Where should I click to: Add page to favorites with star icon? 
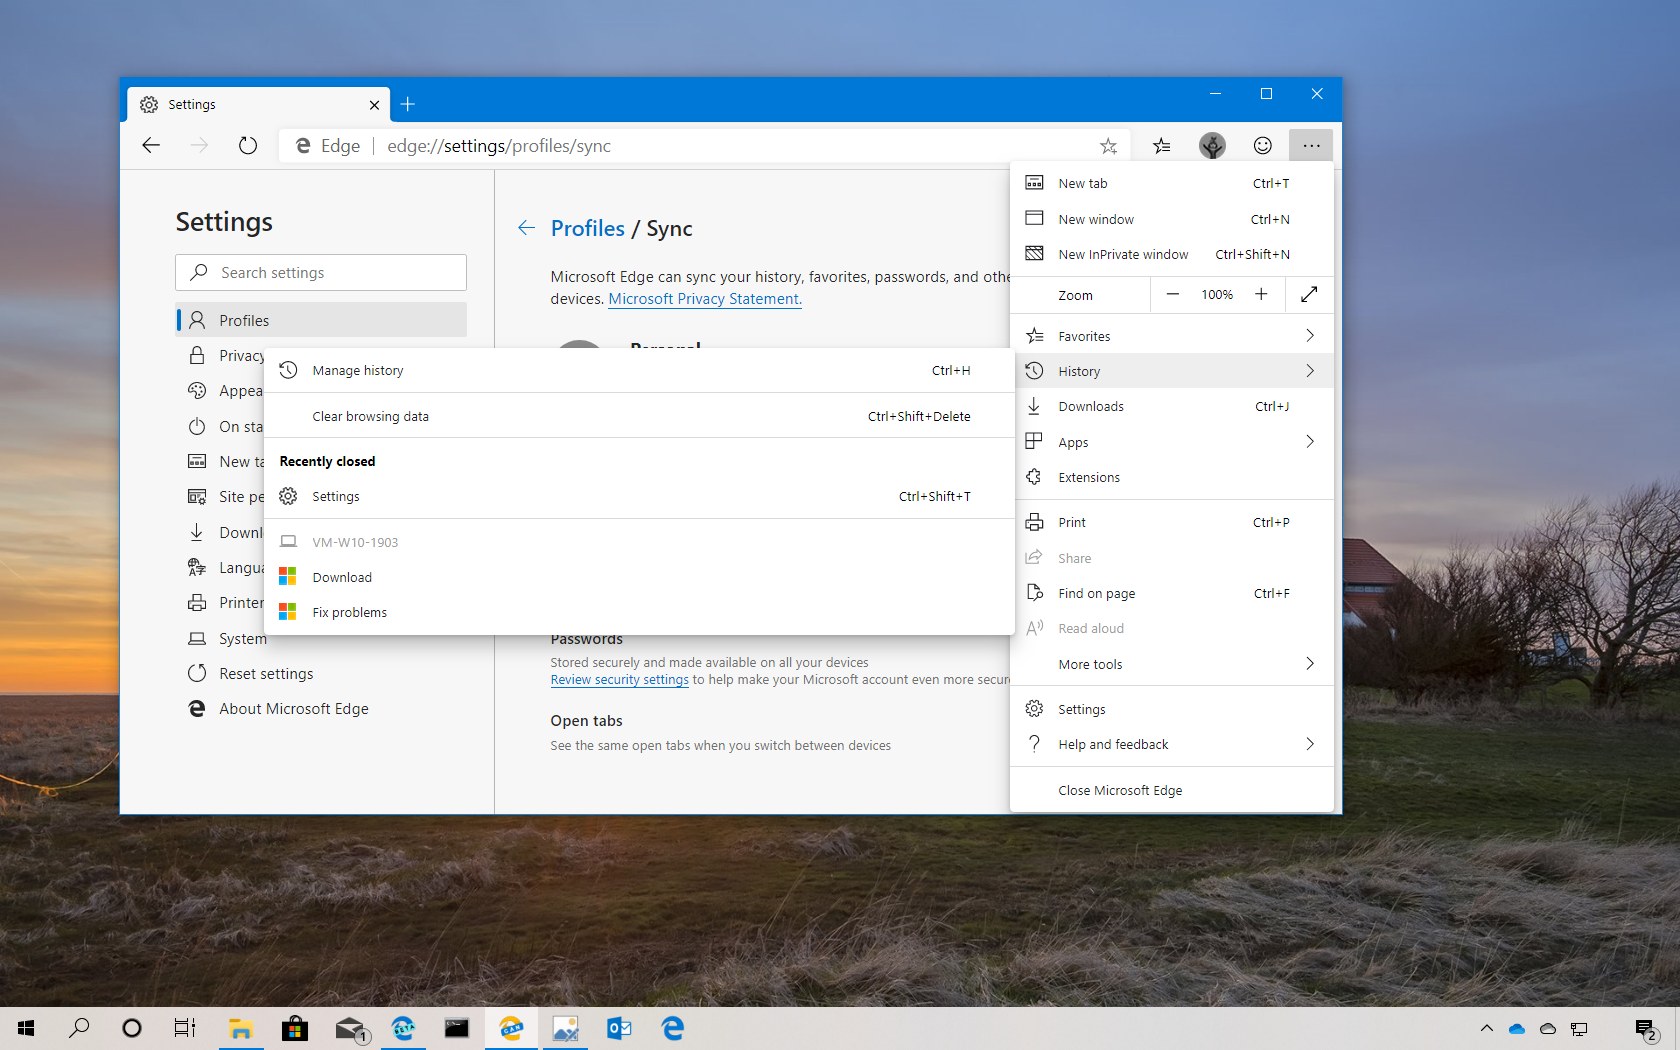(x=1108, y=145)
